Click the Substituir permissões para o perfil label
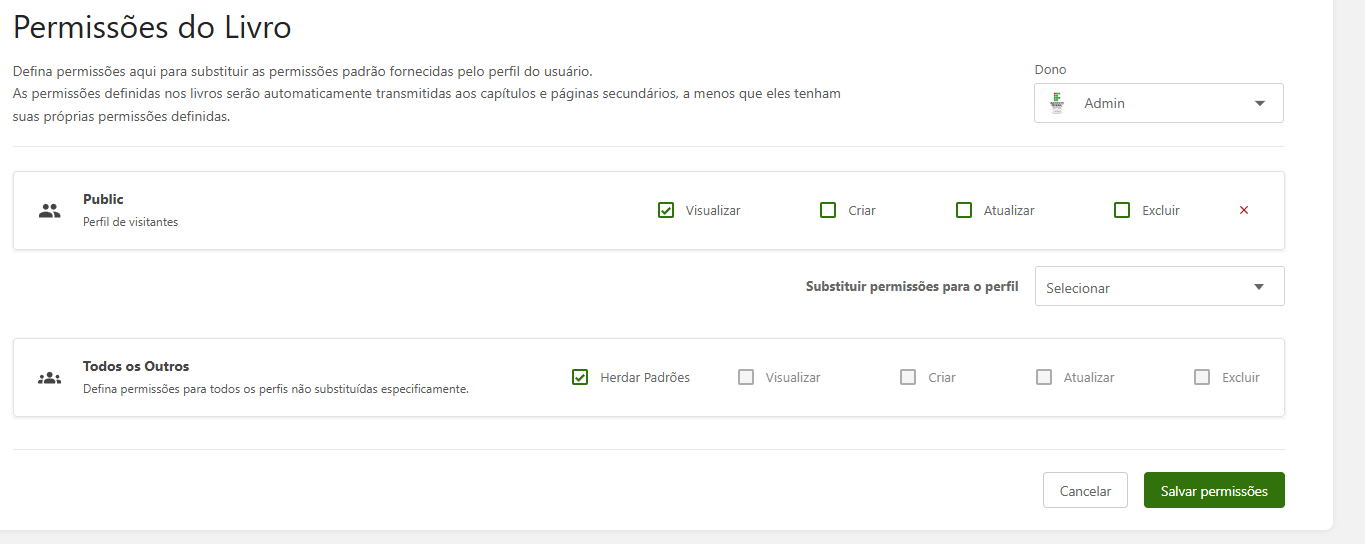1365x544 pixels. (x=912, y=286)
